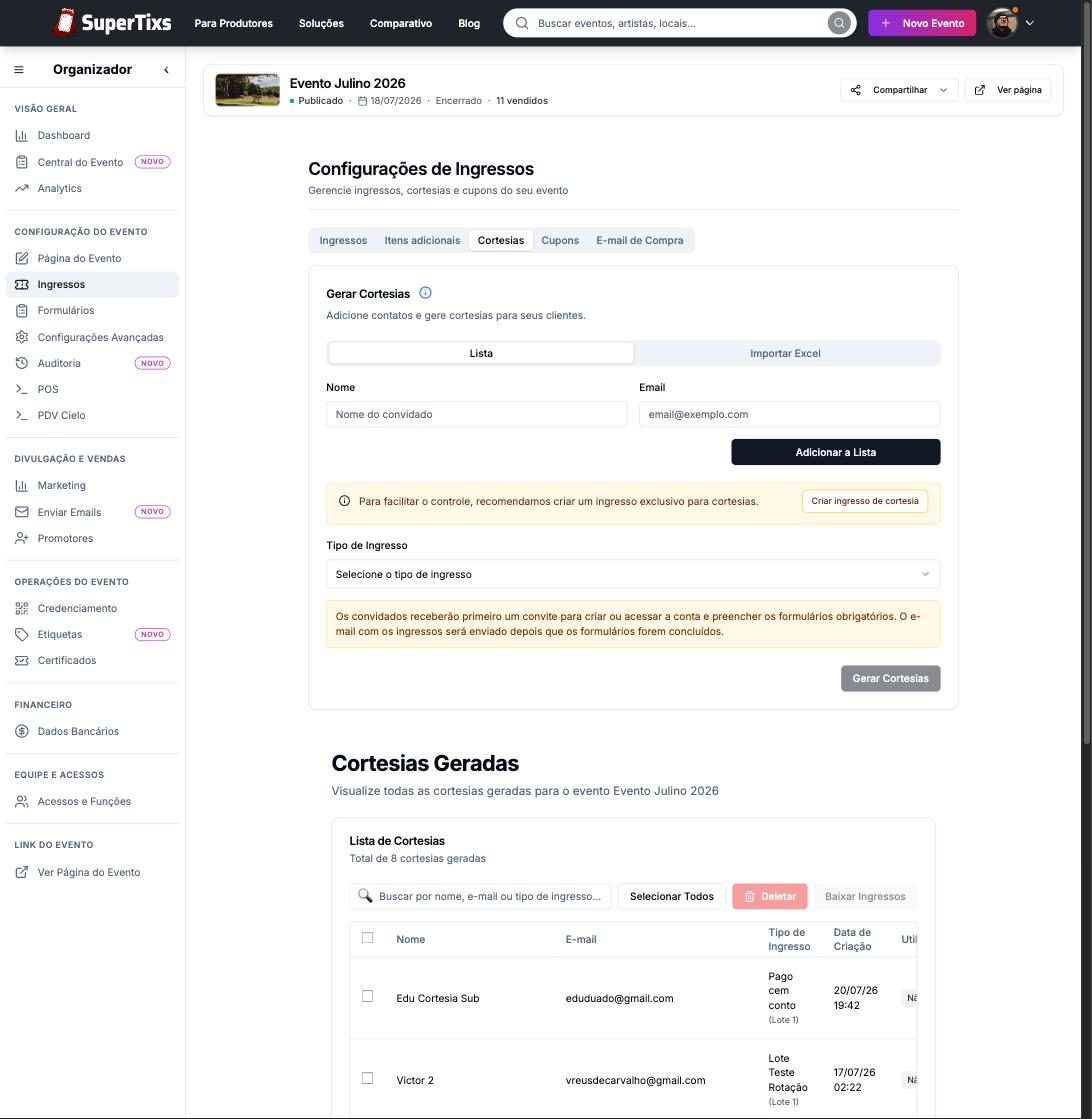Open the Dashboard chart icon in sidebar

(21, 135)
